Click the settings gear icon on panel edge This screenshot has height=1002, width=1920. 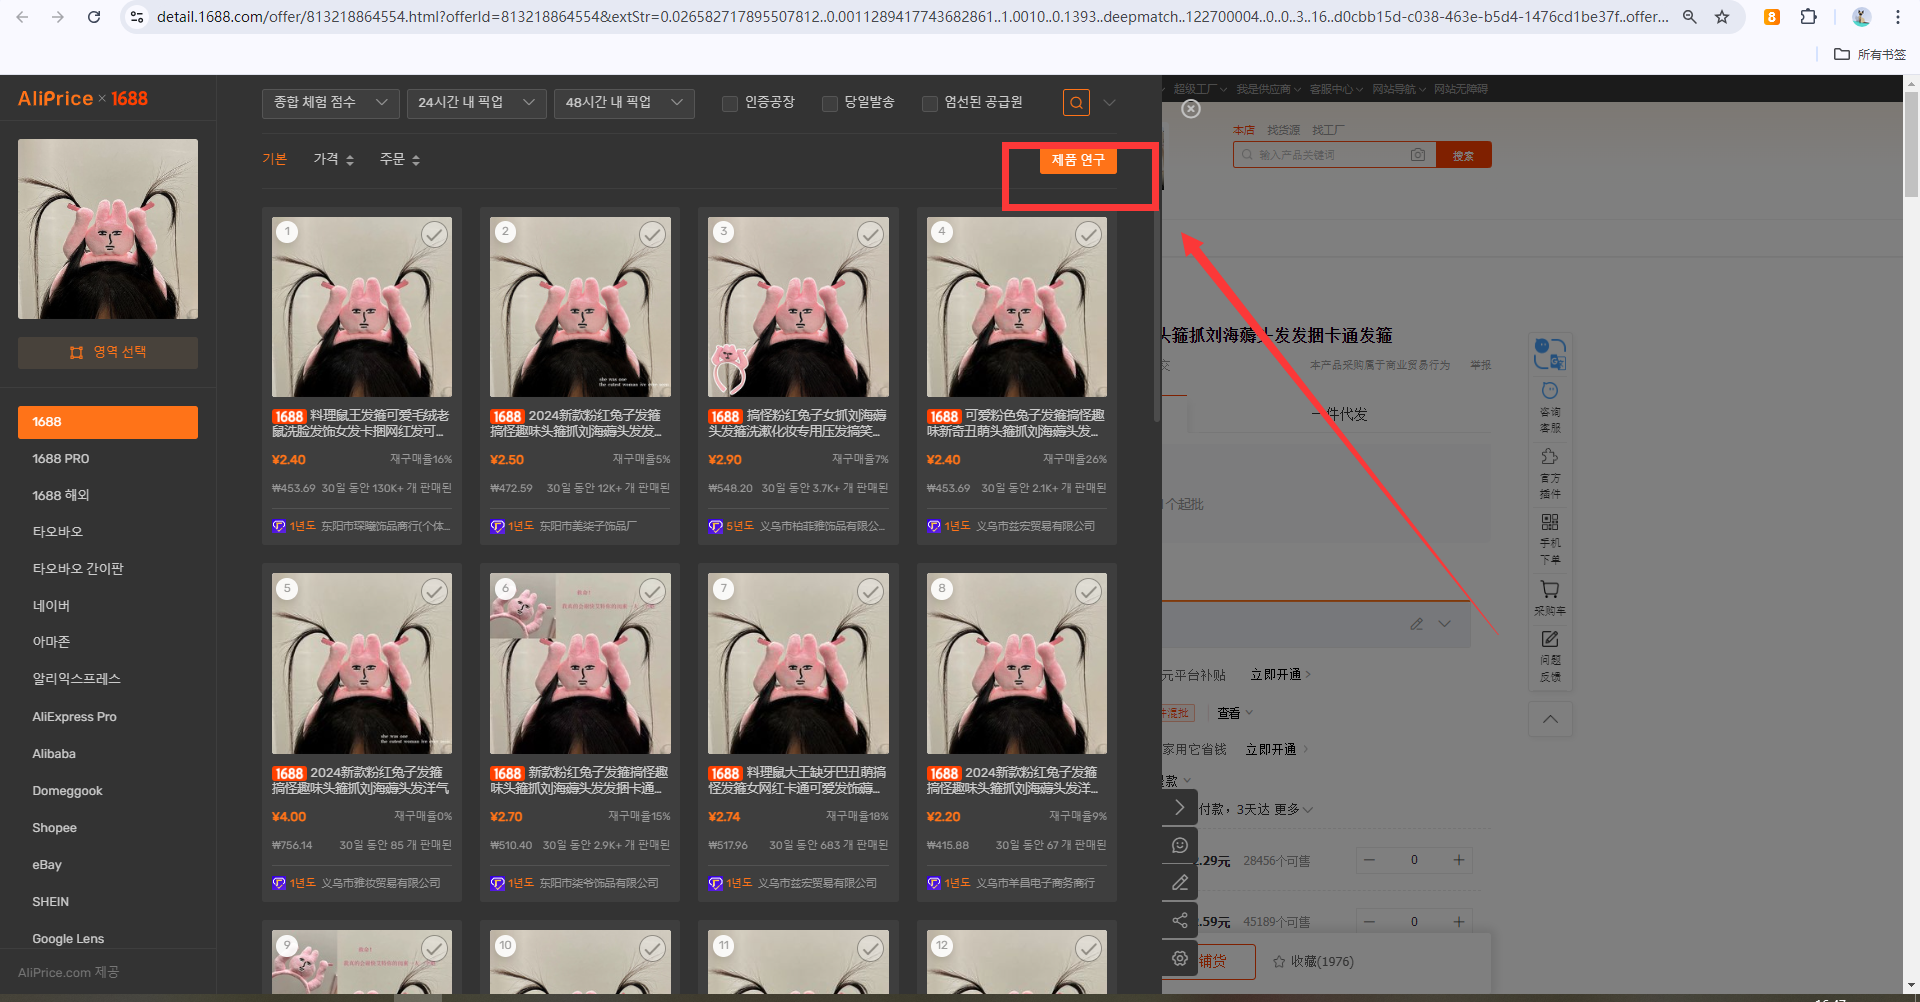tap(1180, 958)
